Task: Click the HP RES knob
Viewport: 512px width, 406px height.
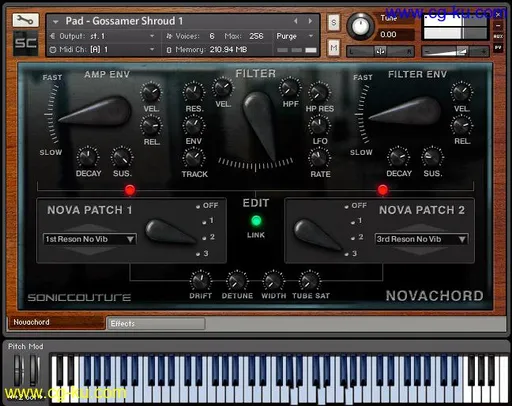Action: tap(319, 92)
